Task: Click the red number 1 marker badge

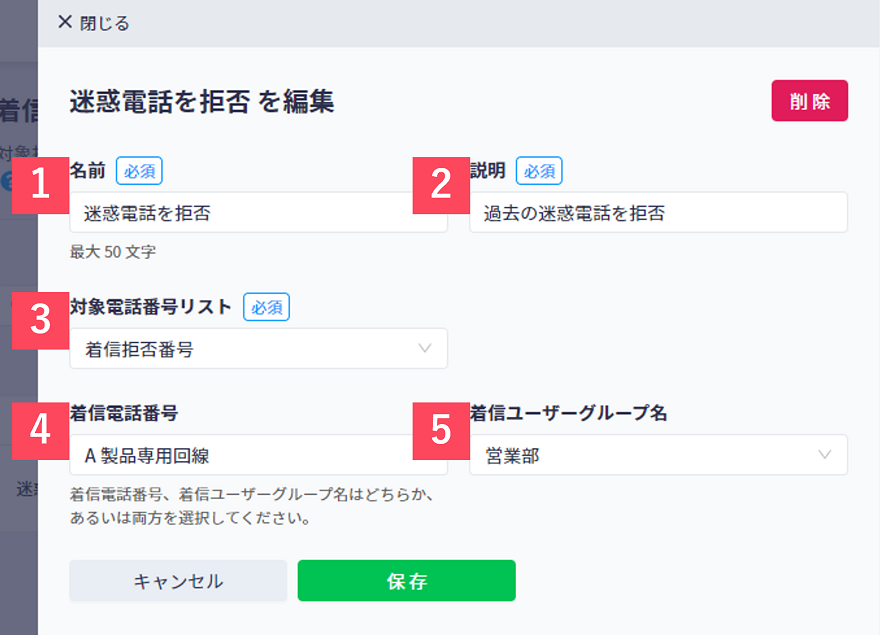Action: 40,185
